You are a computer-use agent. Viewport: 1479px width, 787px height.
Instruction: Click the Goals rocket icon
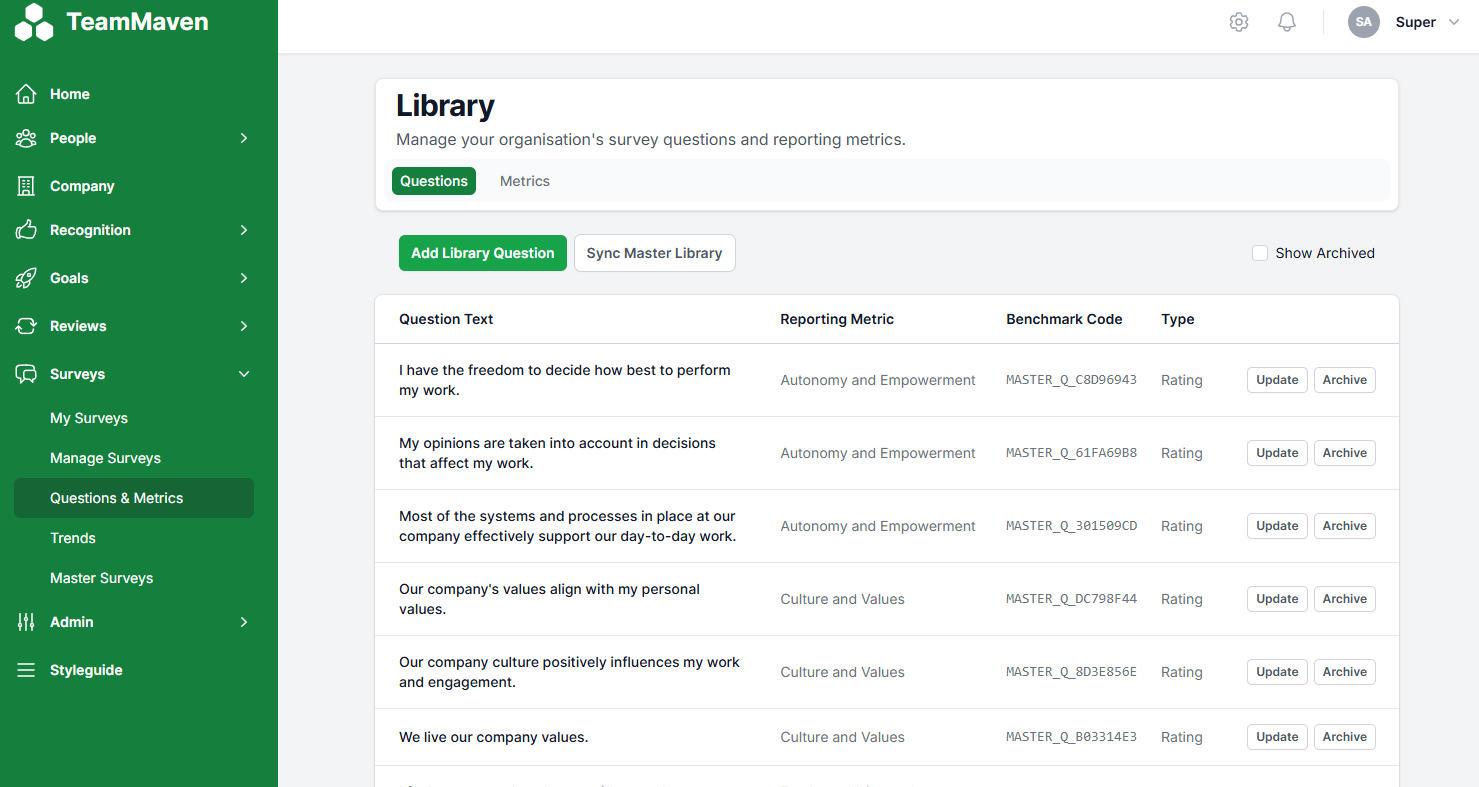(26, 278)
